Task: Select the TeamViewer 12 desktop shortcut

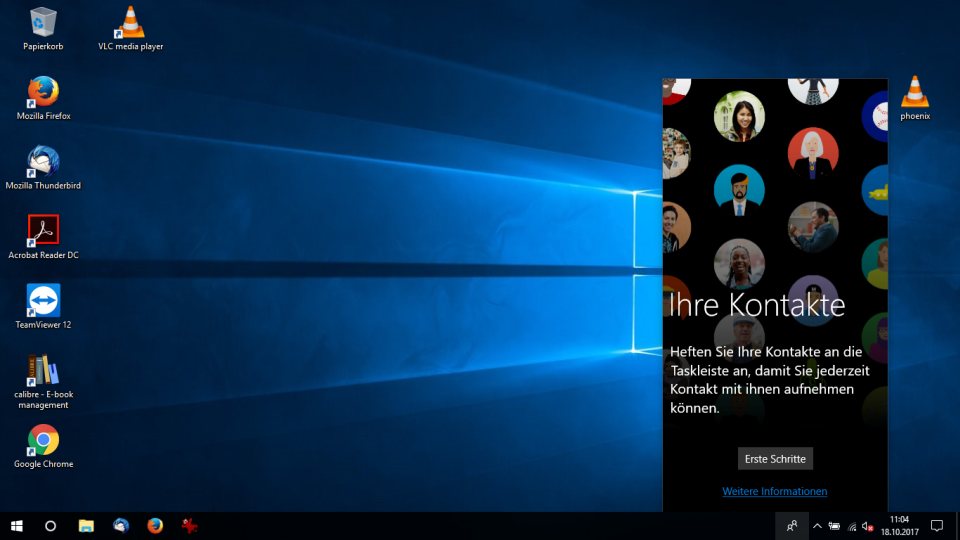Action: 43,307
